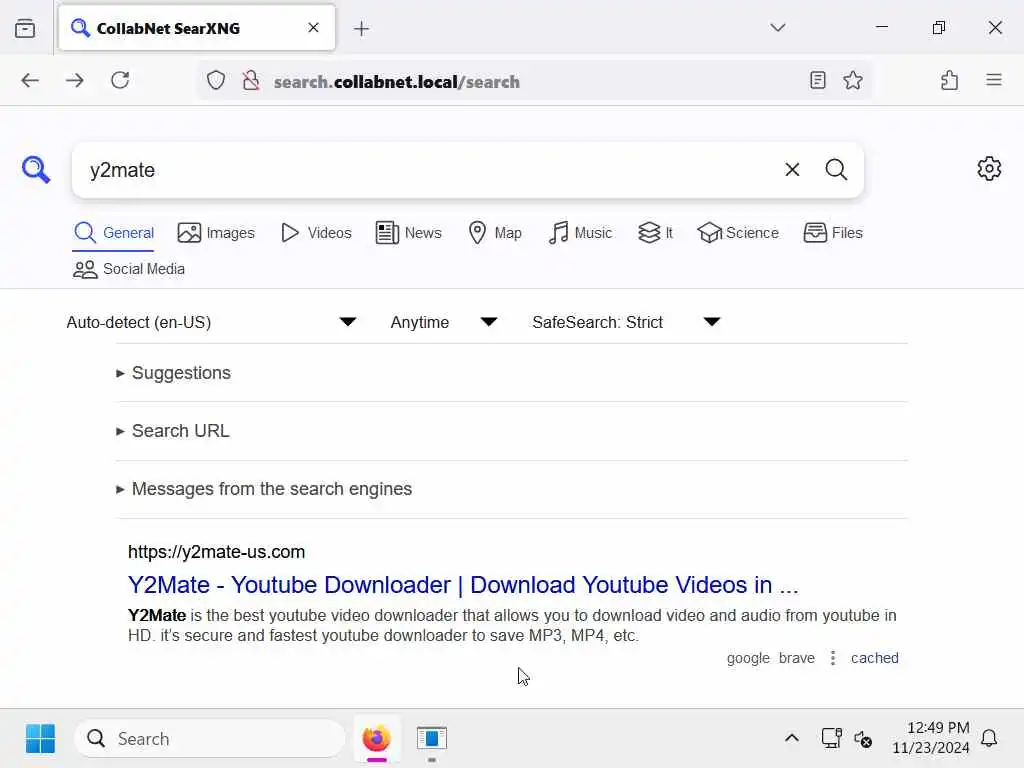Viewport: 1024px width, 768px height.
Task: Open Firefox application hamburger menu
Action: tap(994, 80)
